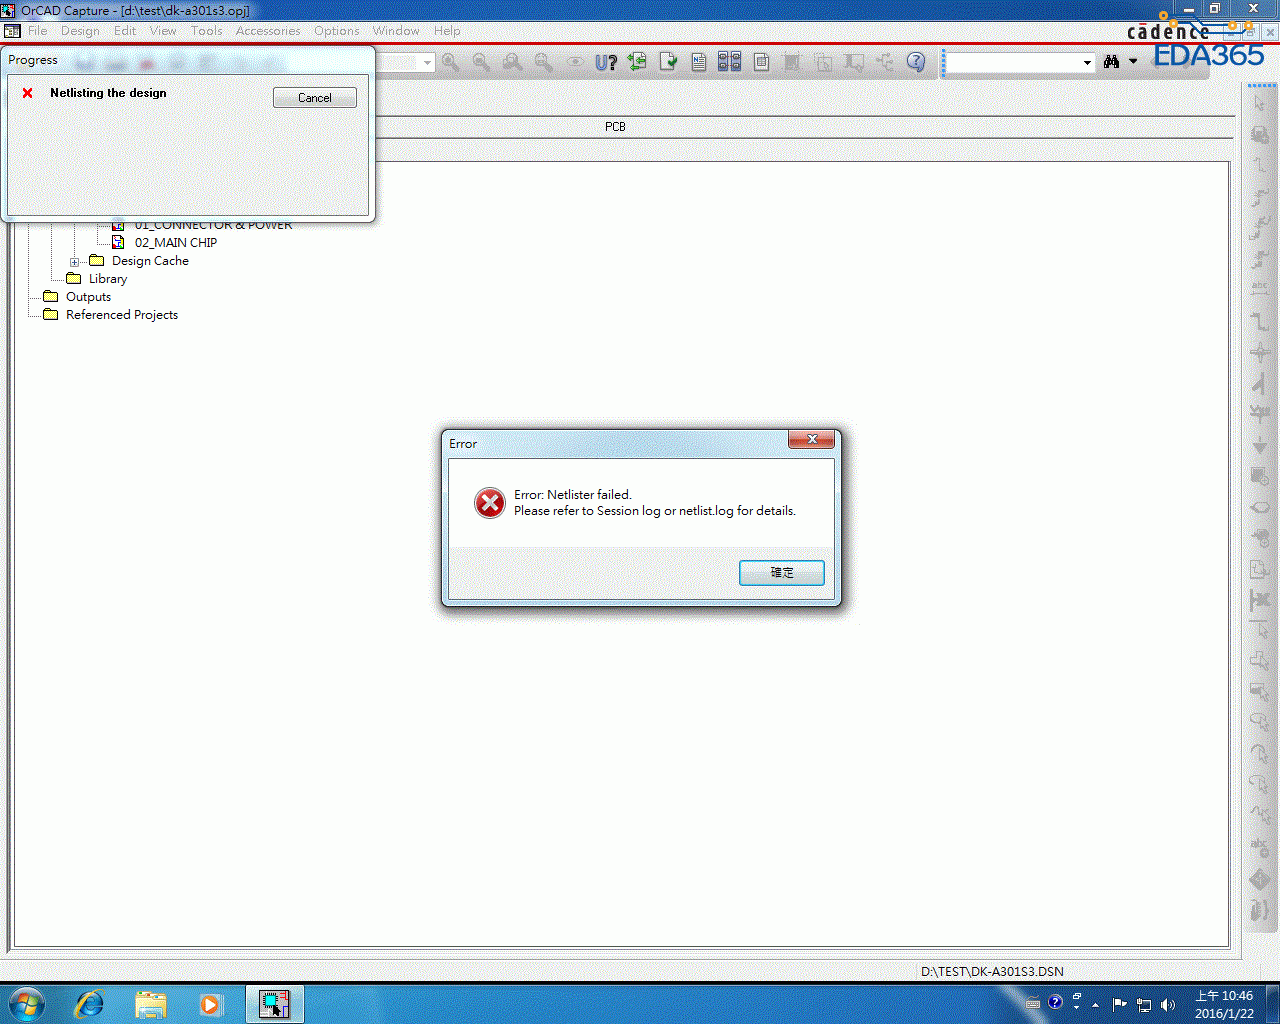Select the 02_MAIN CHIP schematic page
The image size is (1280, 1024).
click(x=176, y=243)
